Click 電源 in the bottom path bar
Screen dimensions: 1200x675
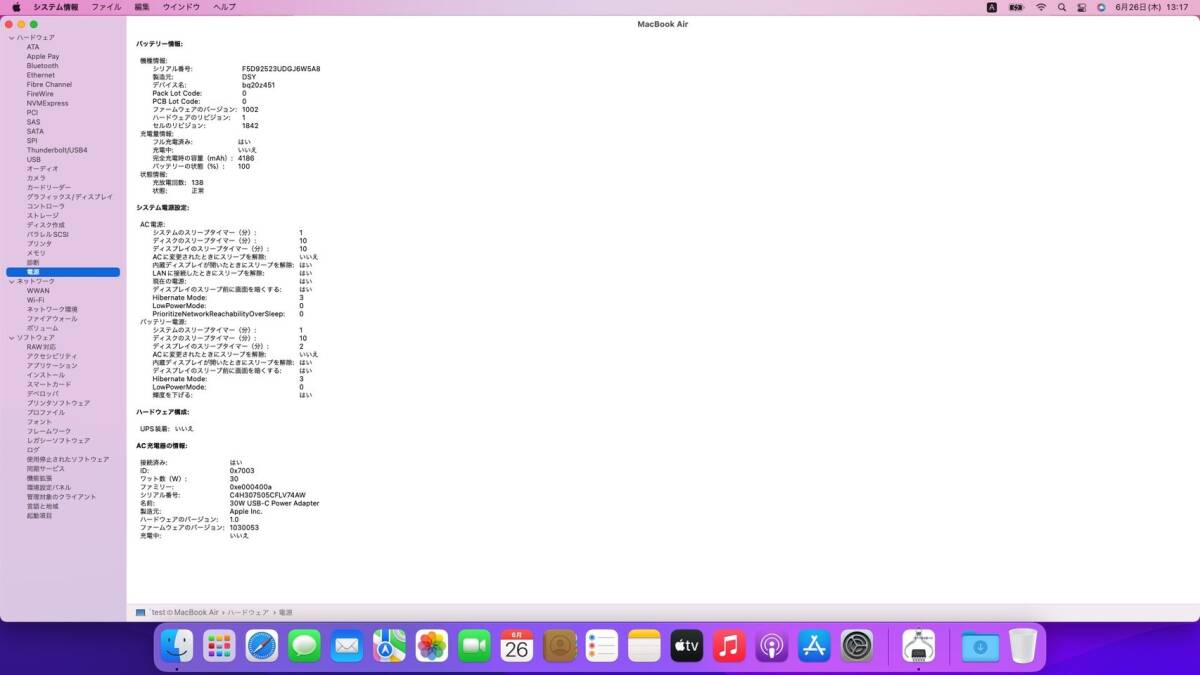click(x=286, y=612)
